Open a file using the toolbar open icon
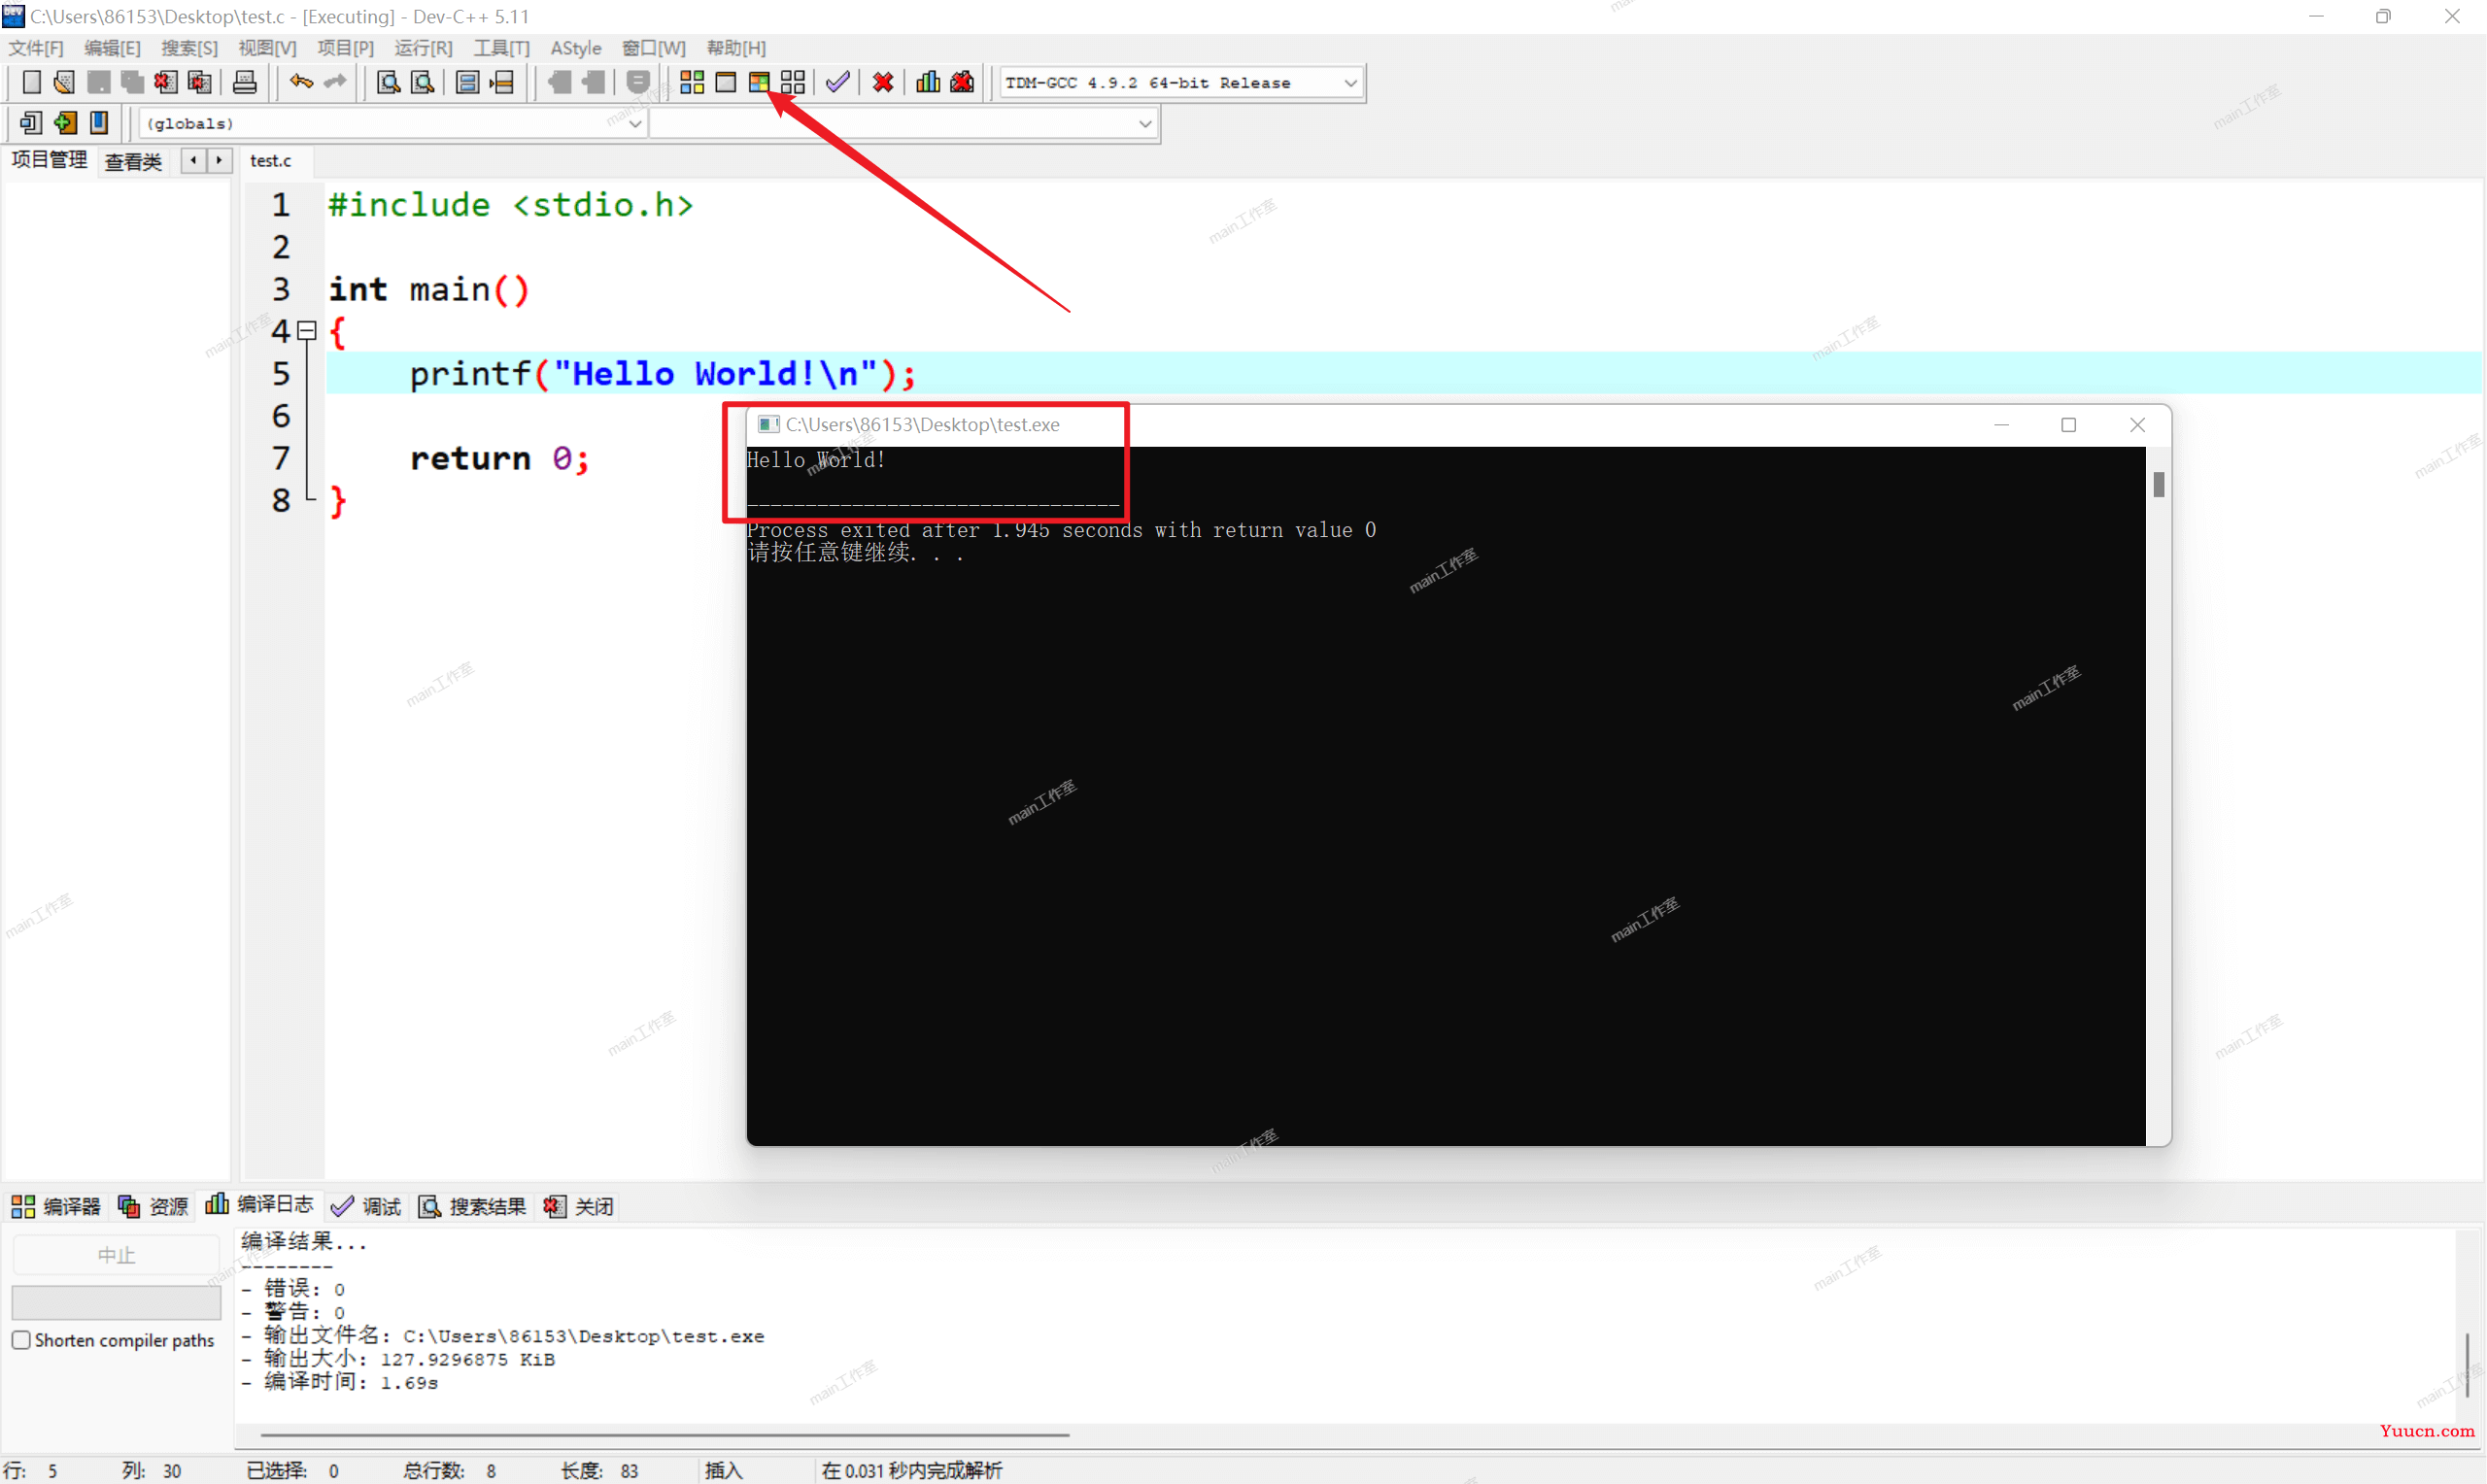The width and height of the screenshot is (2487, 1484). tap(64, 82)
